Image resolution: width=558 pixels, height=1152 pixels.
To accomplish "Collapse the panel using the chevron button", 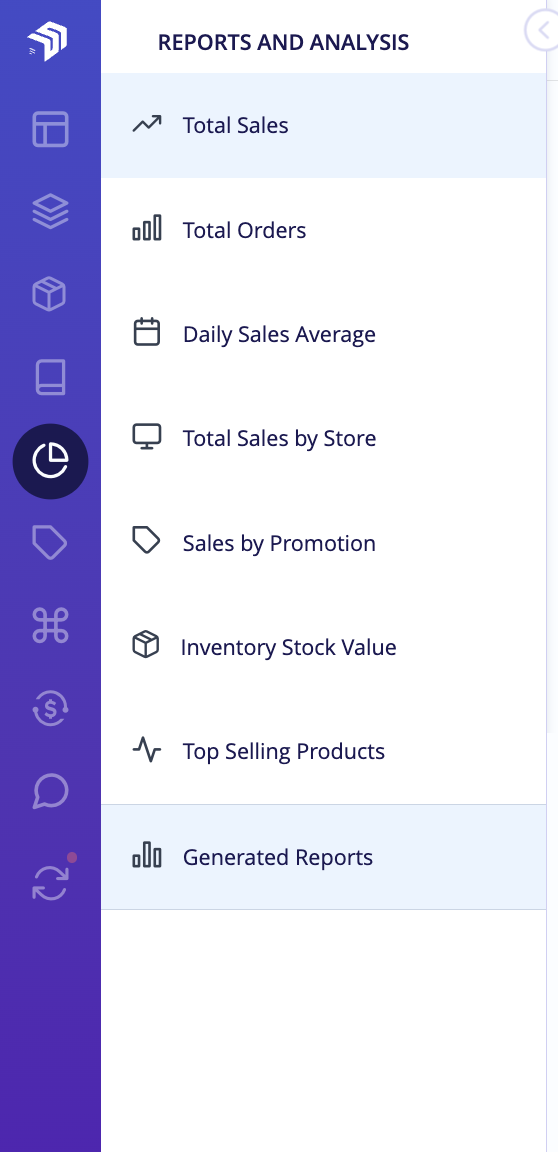I will tap(541, 30).
